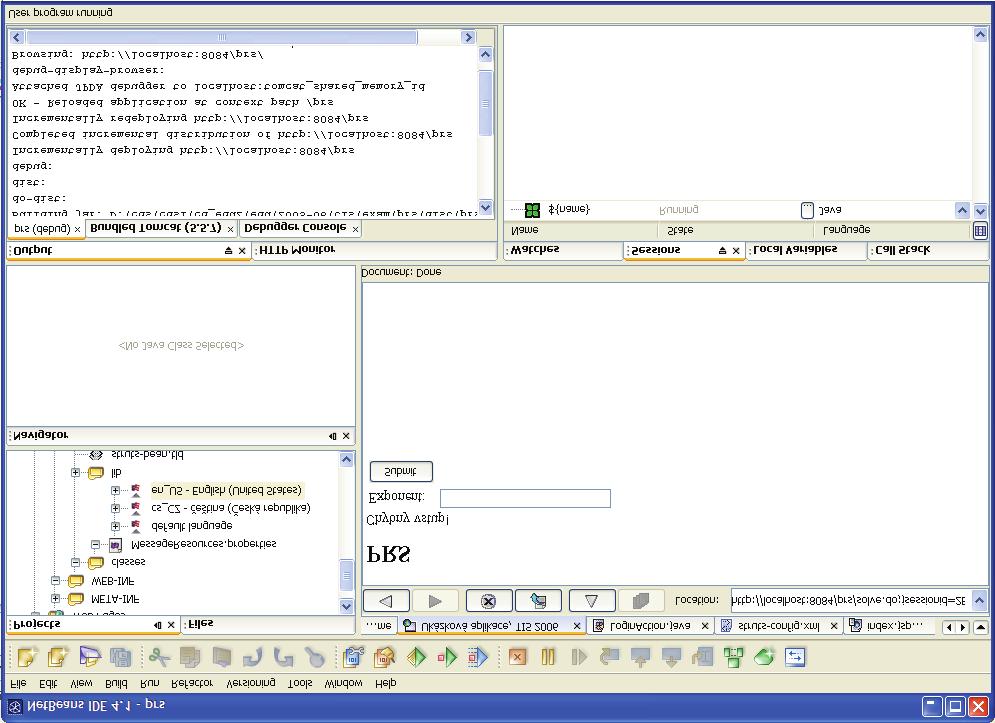Close the Ukázková aplikace, TIS 2006 tab
The width and height of the screenshot is (995, 723).
576,627
